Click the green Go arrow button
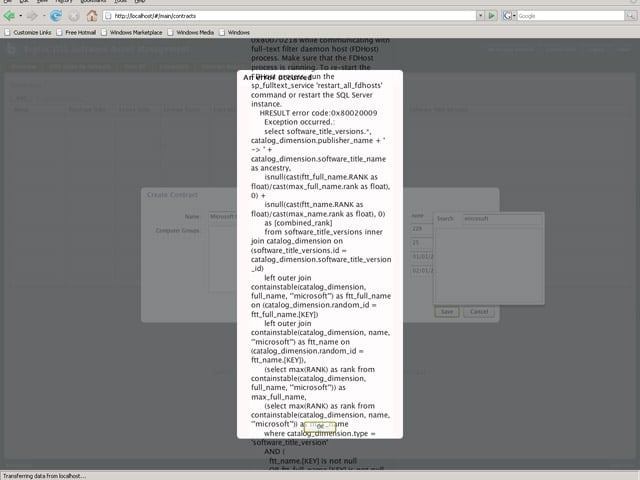Image resolution: width=640 pixels, height=480 pixels. coord(491,16)
